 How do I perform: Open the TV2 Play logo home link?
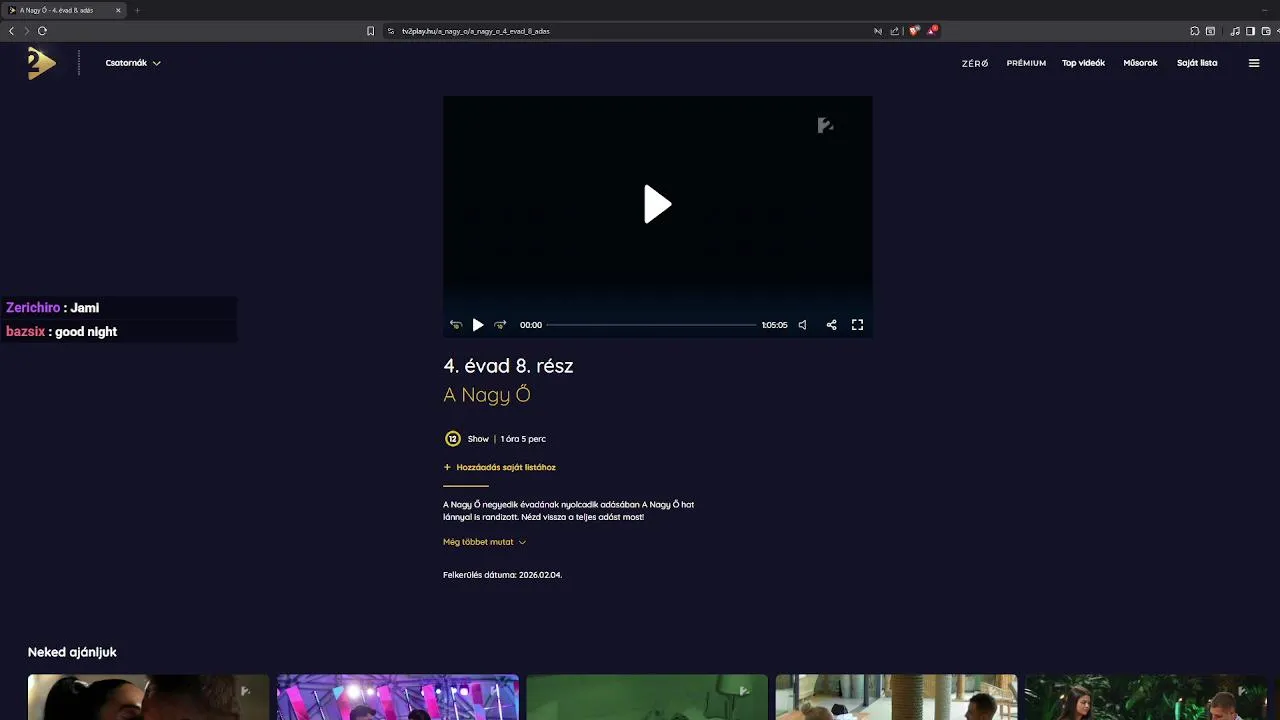41,63
